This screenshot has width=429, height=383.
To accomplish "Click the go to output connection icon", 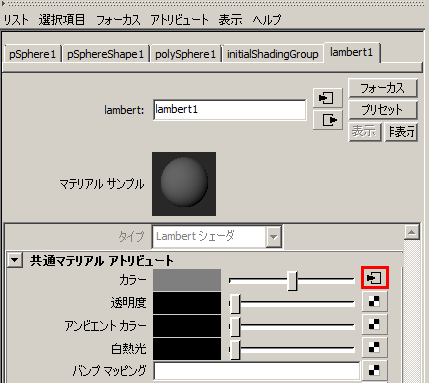I will click(x=327, y=120).
